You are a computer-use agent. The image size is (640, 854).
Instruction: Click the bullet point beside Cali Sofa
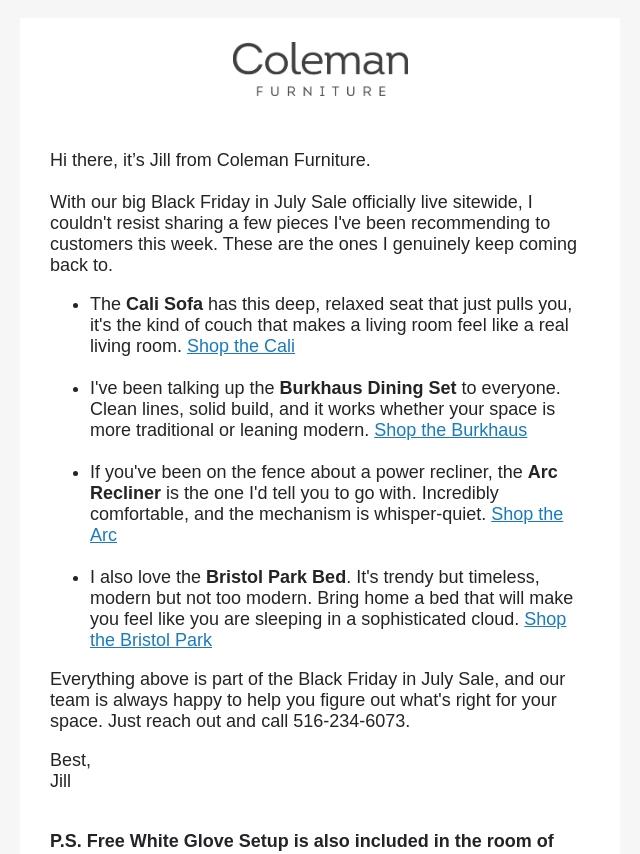(76, 305)
